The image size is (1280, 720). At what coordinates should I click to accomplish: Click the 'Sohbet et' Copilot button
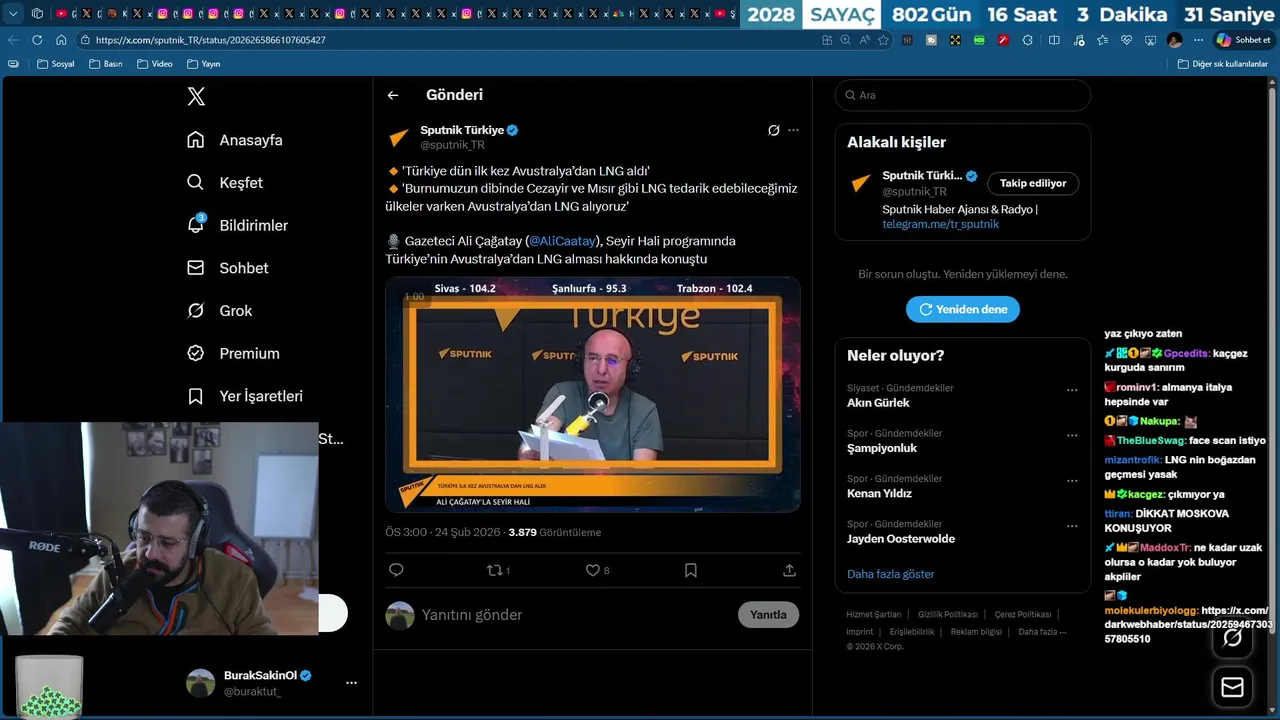pos(1243,40)
